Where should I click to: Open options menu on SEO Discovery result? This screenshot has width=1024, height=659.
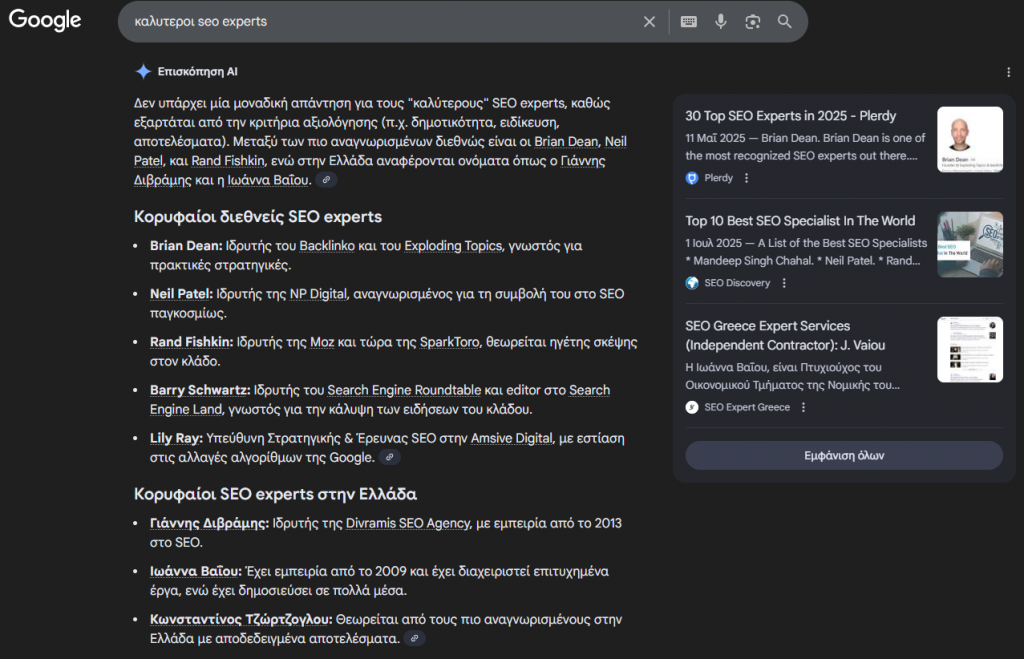(x=783, y=283)
